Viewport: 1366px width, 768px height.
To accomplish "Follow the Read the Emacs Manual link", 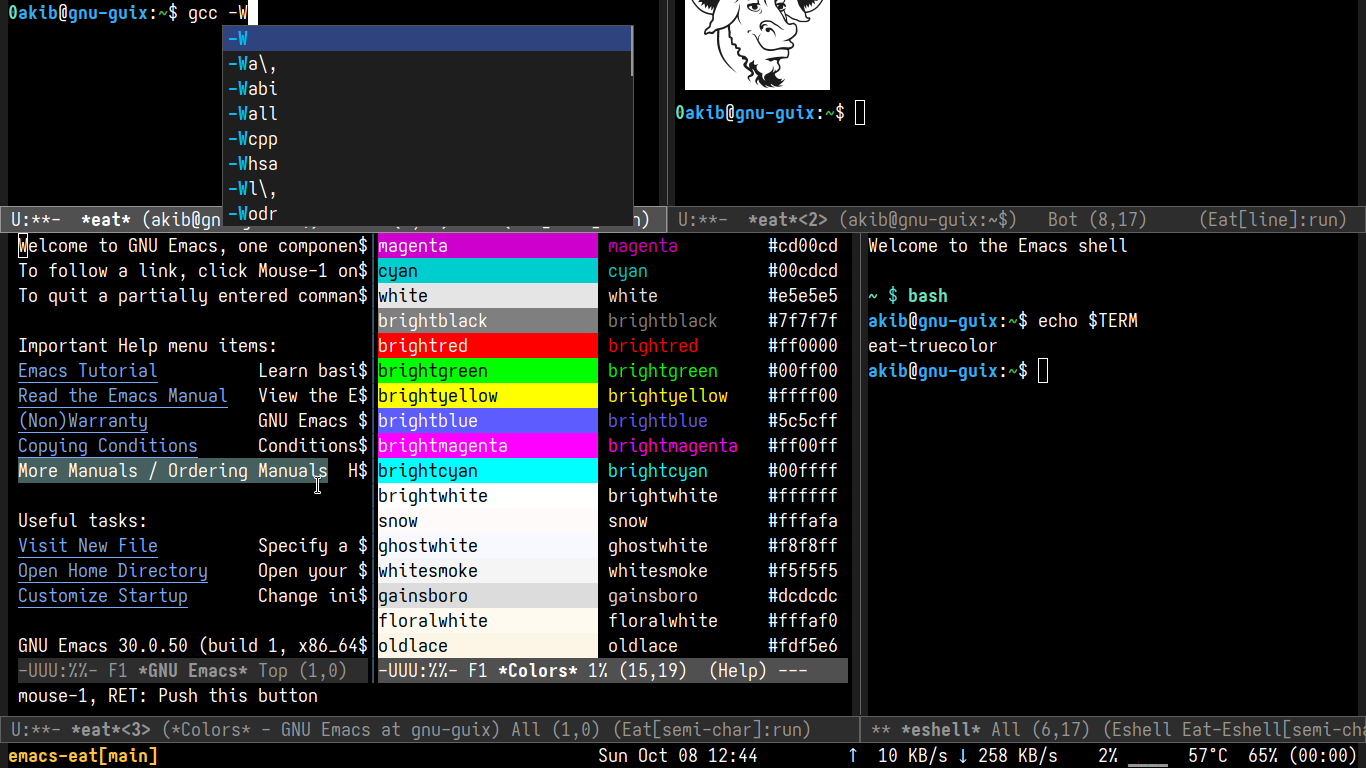I will coord(122,396).
